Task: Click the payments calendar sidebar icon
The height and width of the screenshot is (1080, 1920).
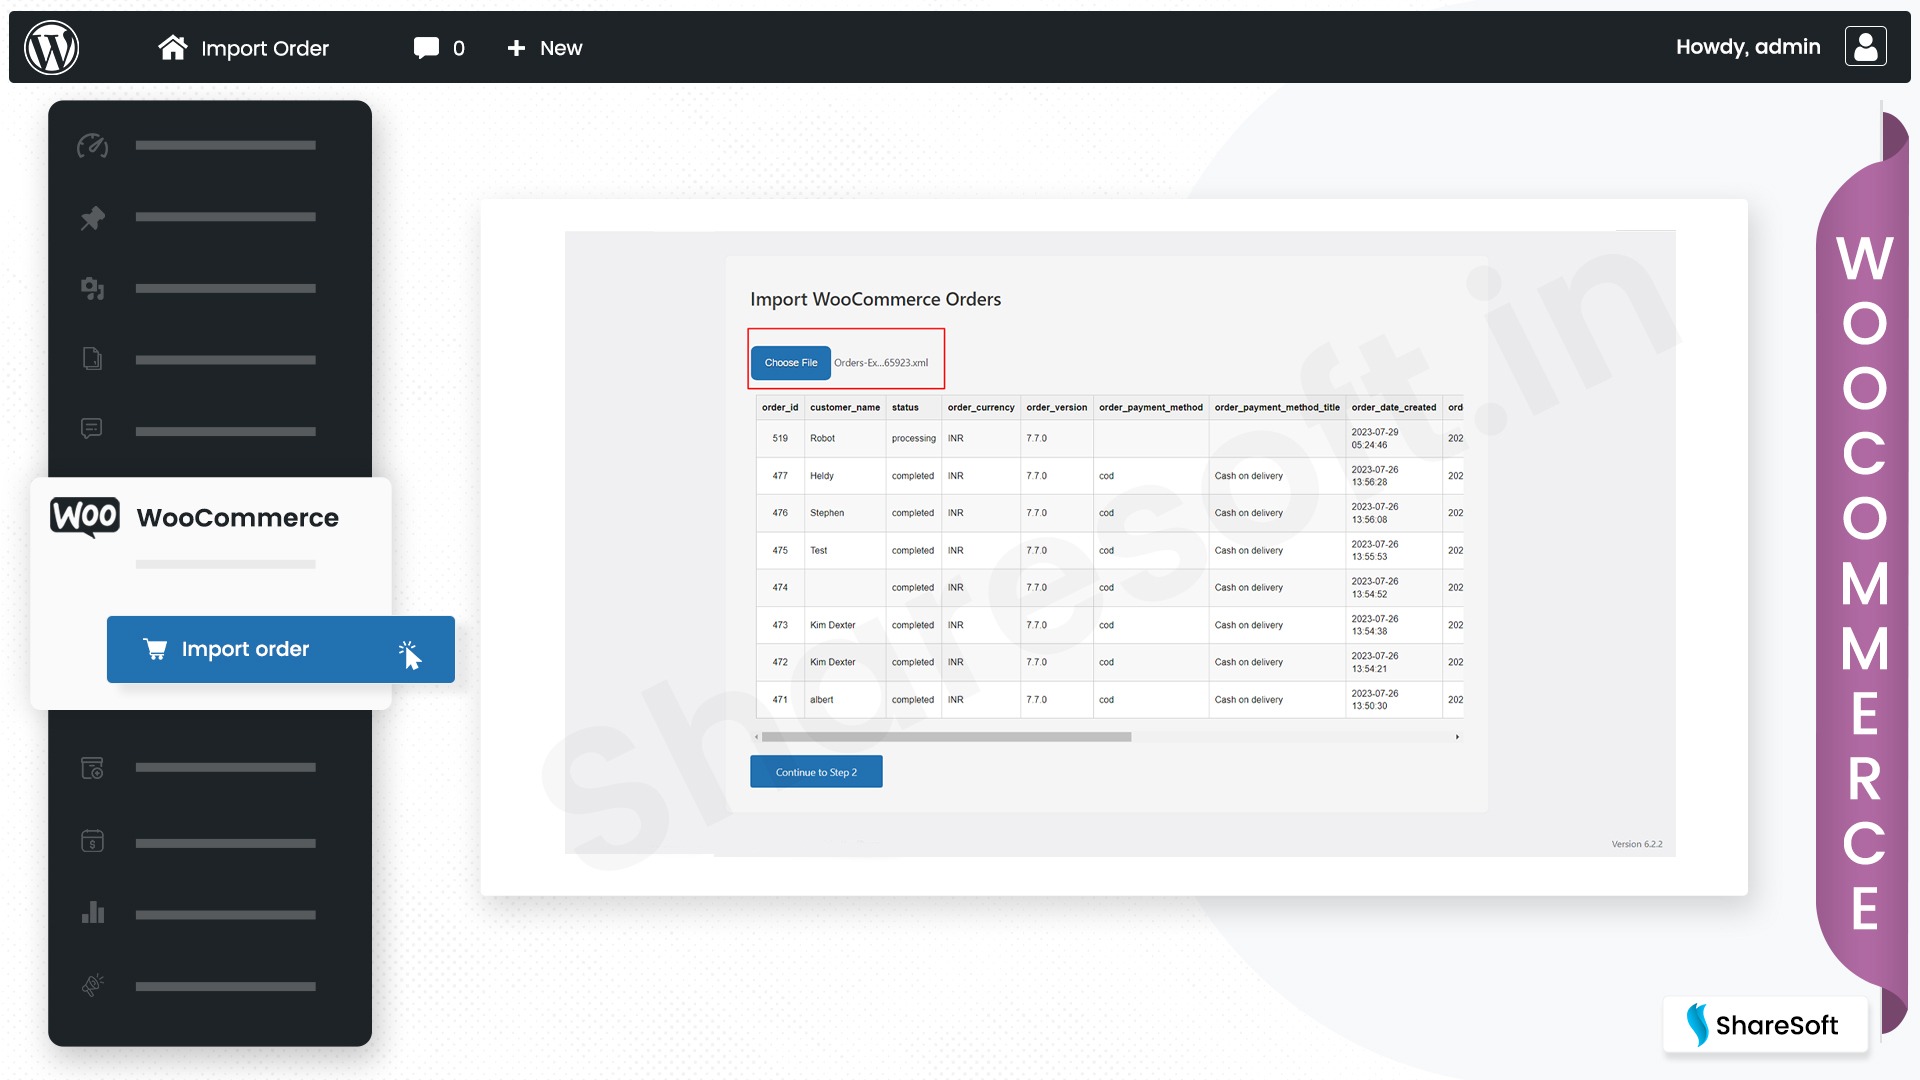Action: point(92,841)
